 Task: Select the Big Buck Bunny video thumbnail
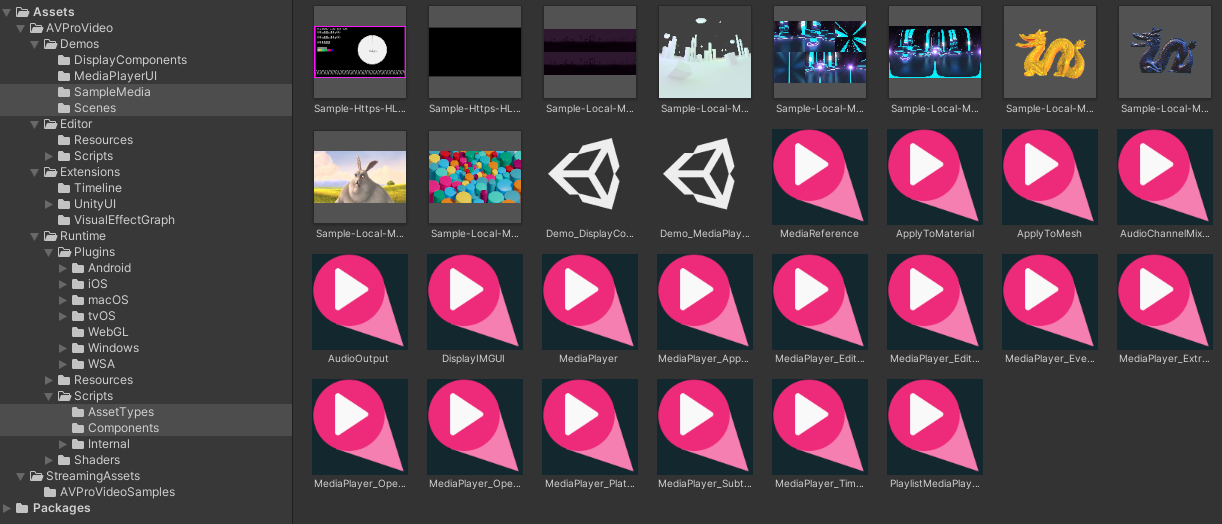point(359,177)
